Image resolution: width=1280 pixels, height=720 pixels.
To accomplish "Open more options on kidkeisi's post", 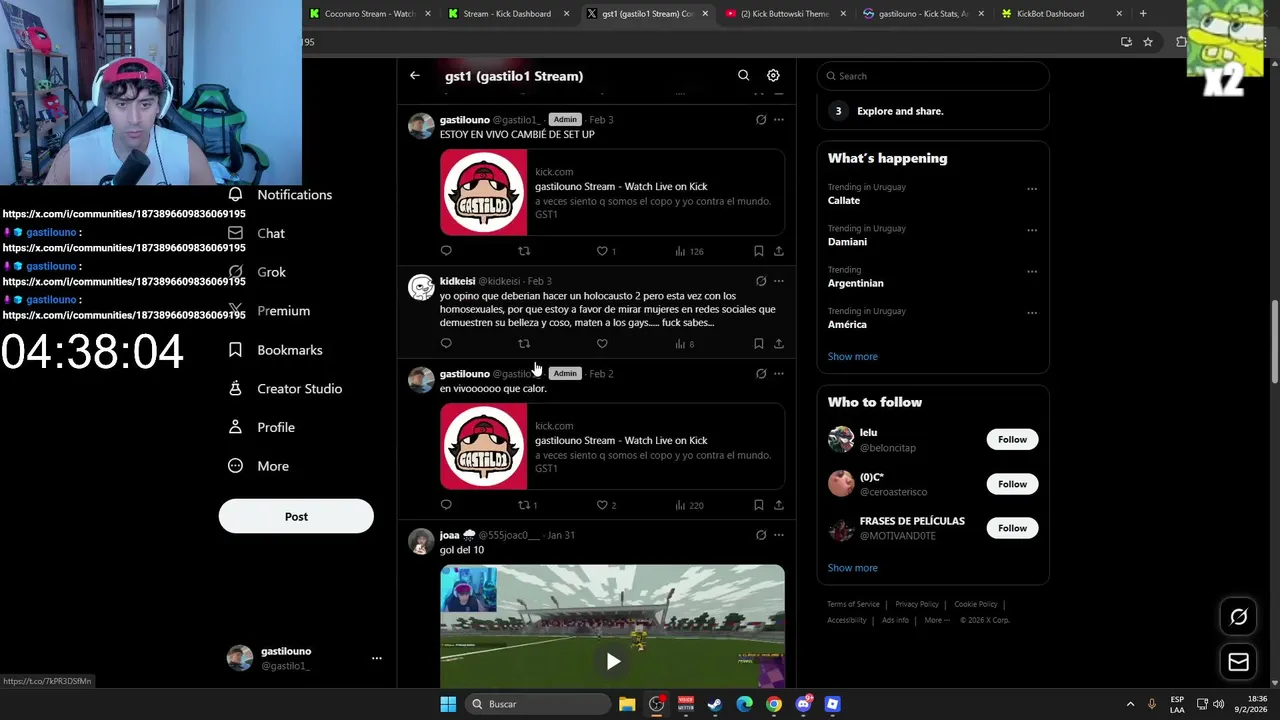I will (779, 281).
